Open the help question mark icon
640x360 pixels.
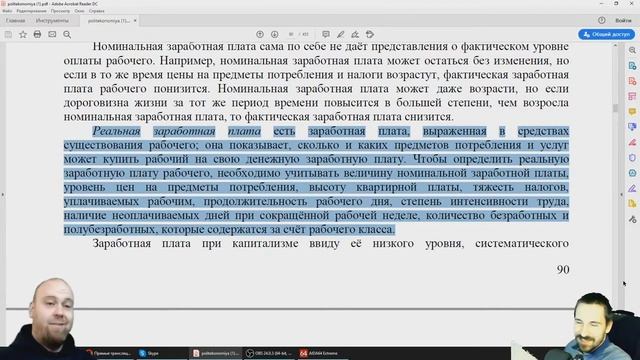[602, 20]
